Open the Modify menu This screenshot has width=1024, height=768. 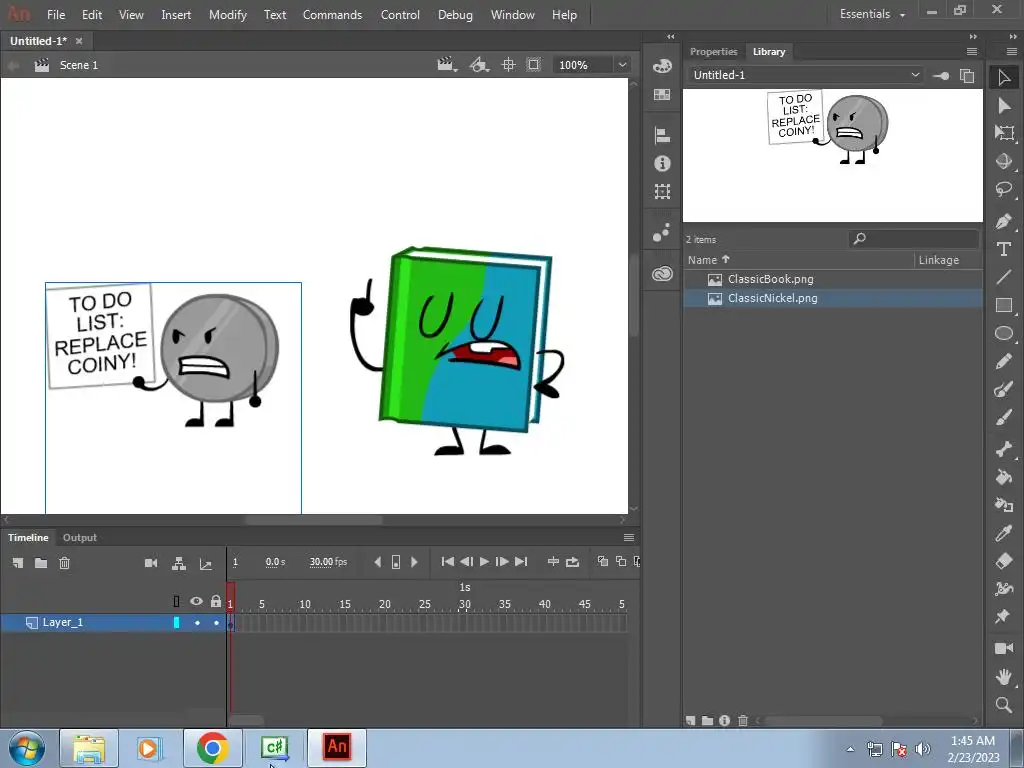tap(227, 15)
